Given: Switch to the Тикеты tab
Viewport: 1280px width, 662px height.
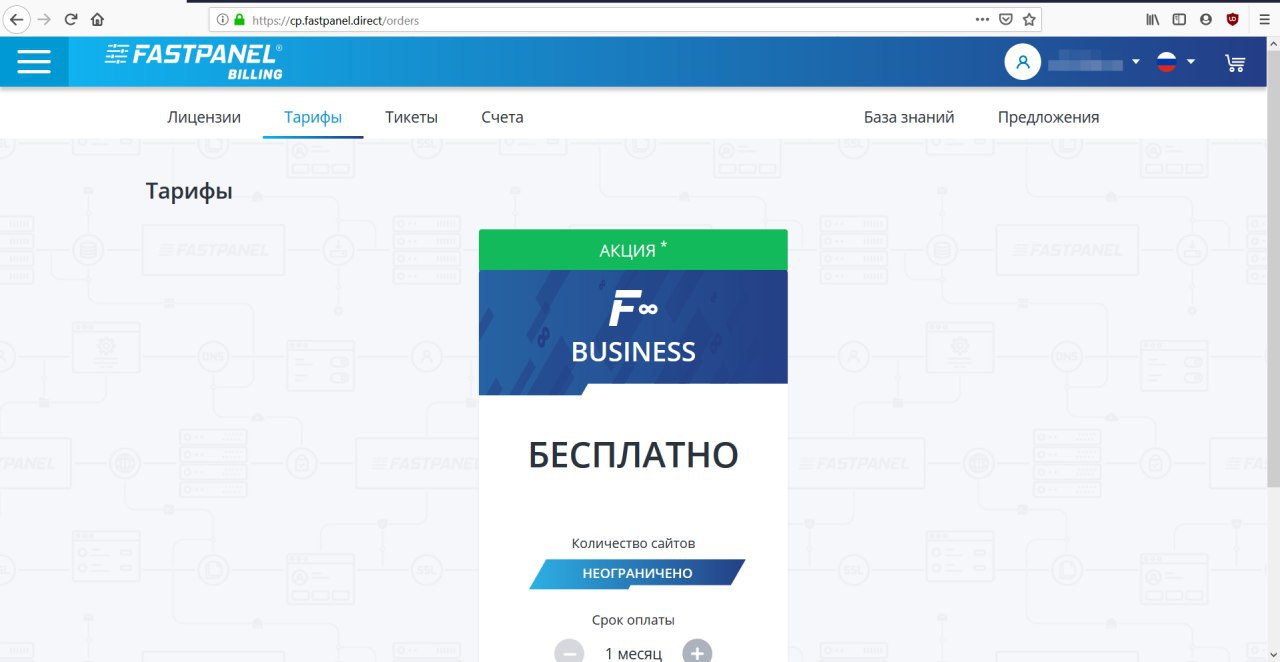Looking at the screenshot, I should point(411,117).
